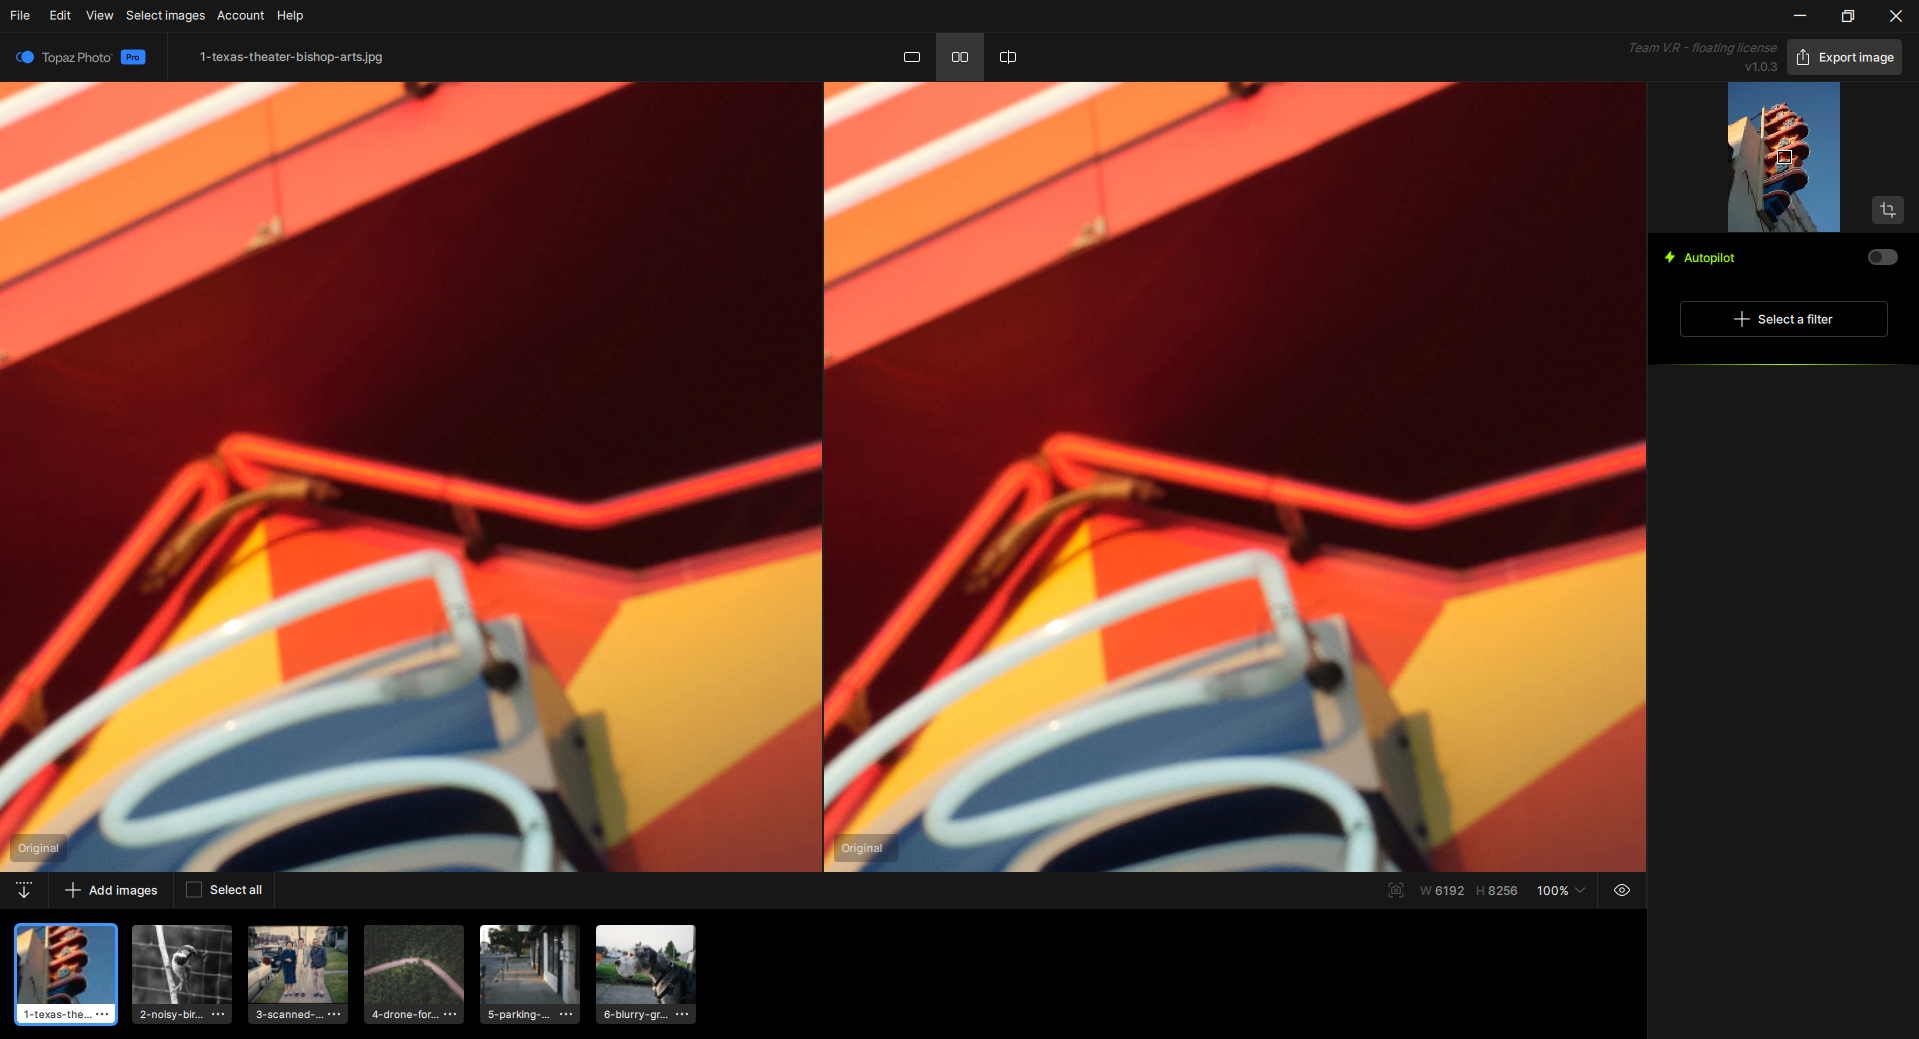Click the Select a filter button
This screenshot has height=1039, width=1919.
pyautogui.click(x=1783, y=319)
